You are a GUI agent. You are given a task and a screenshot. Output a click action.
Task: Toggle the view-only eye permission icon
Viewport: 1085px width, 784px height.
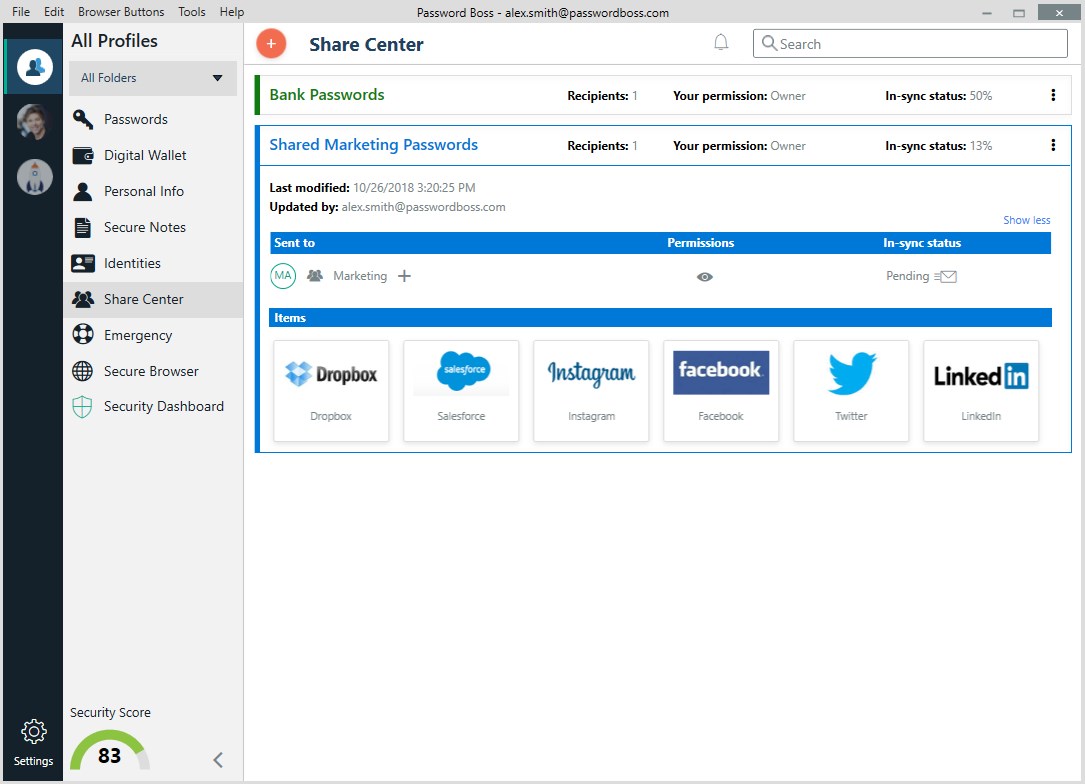[704, 277]
